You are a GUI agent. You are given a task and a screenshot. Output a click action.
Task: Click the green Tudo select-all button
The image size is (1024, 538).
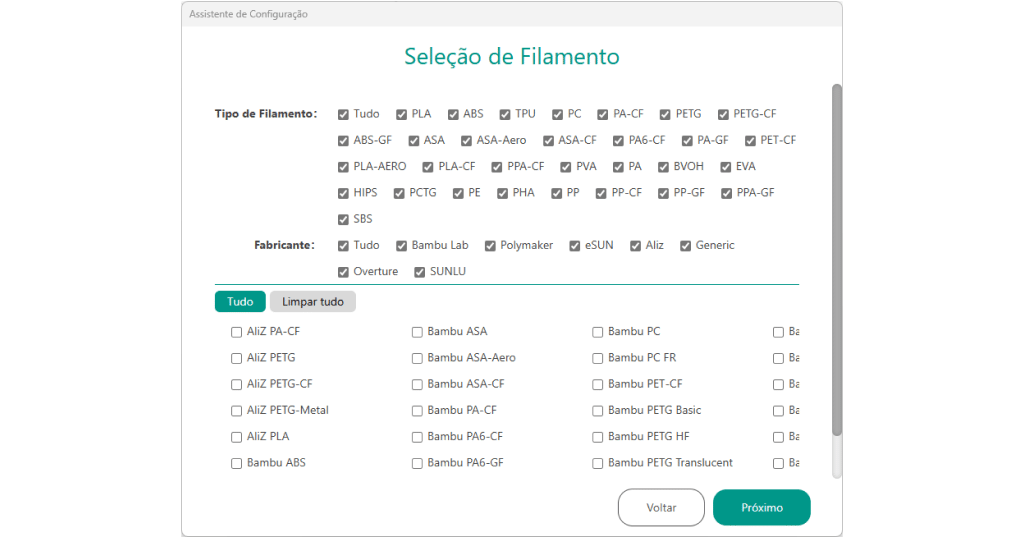point(240,302)
